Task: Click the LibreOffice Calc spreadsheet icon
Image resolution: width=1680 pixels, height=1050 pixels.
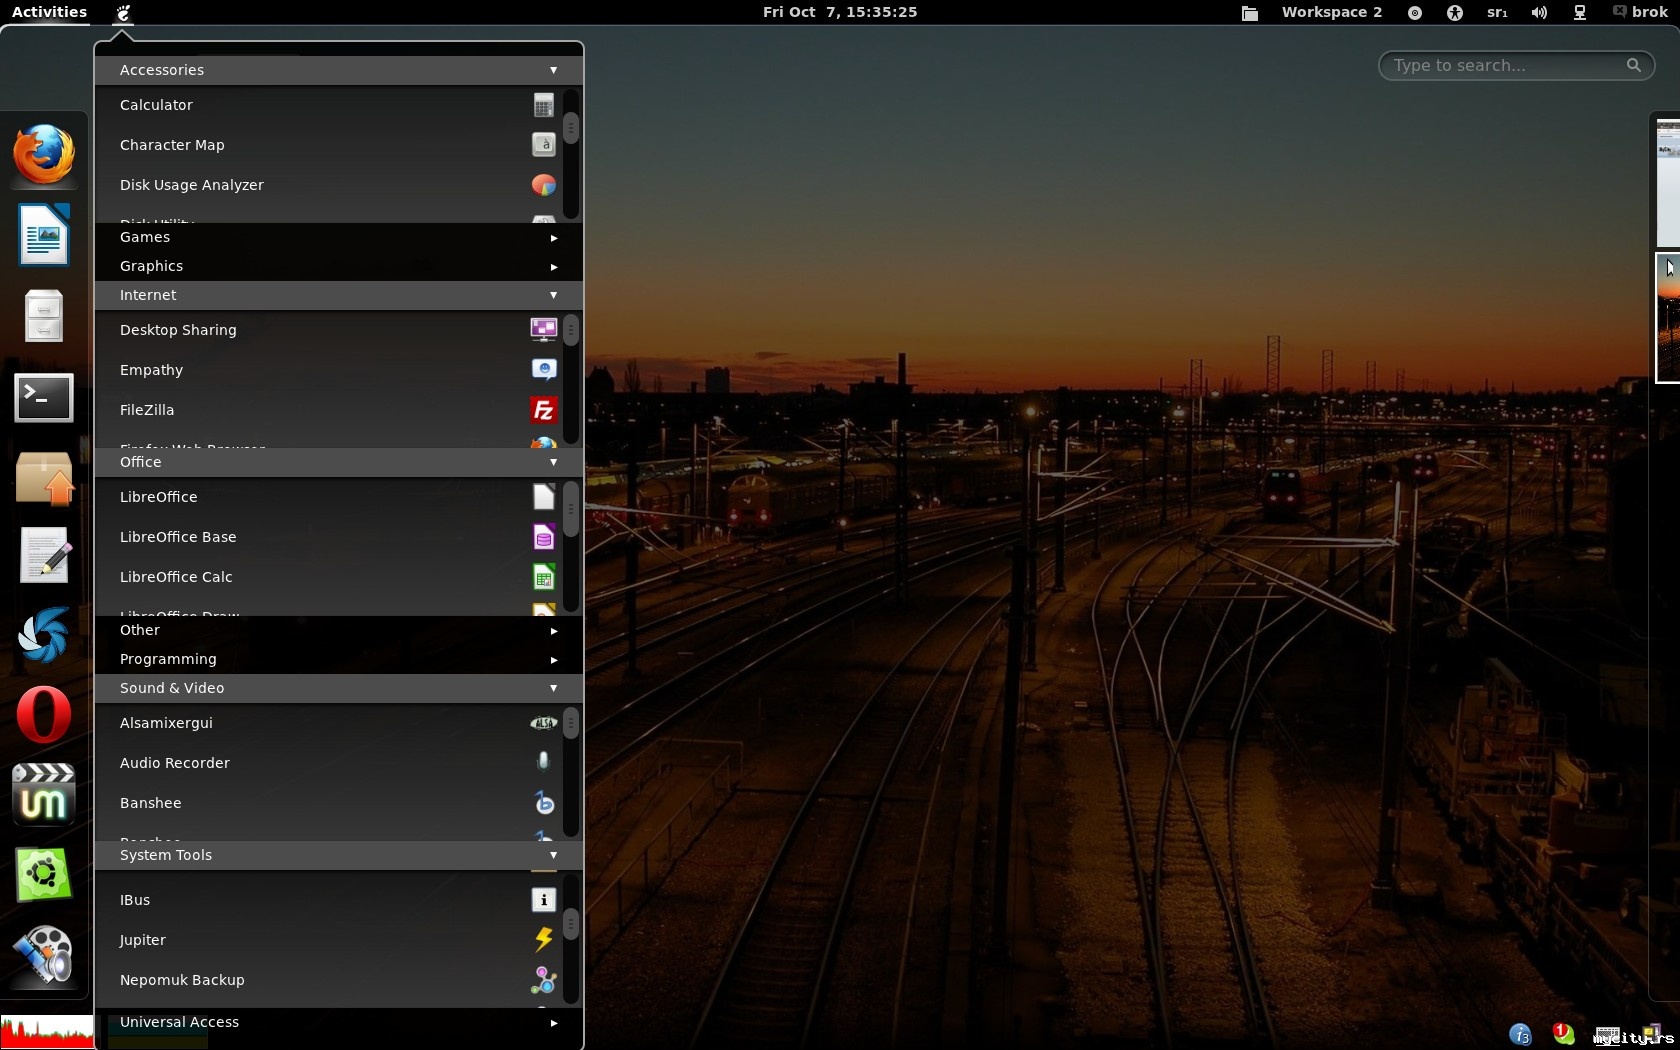Action: (x=544, y=577)
